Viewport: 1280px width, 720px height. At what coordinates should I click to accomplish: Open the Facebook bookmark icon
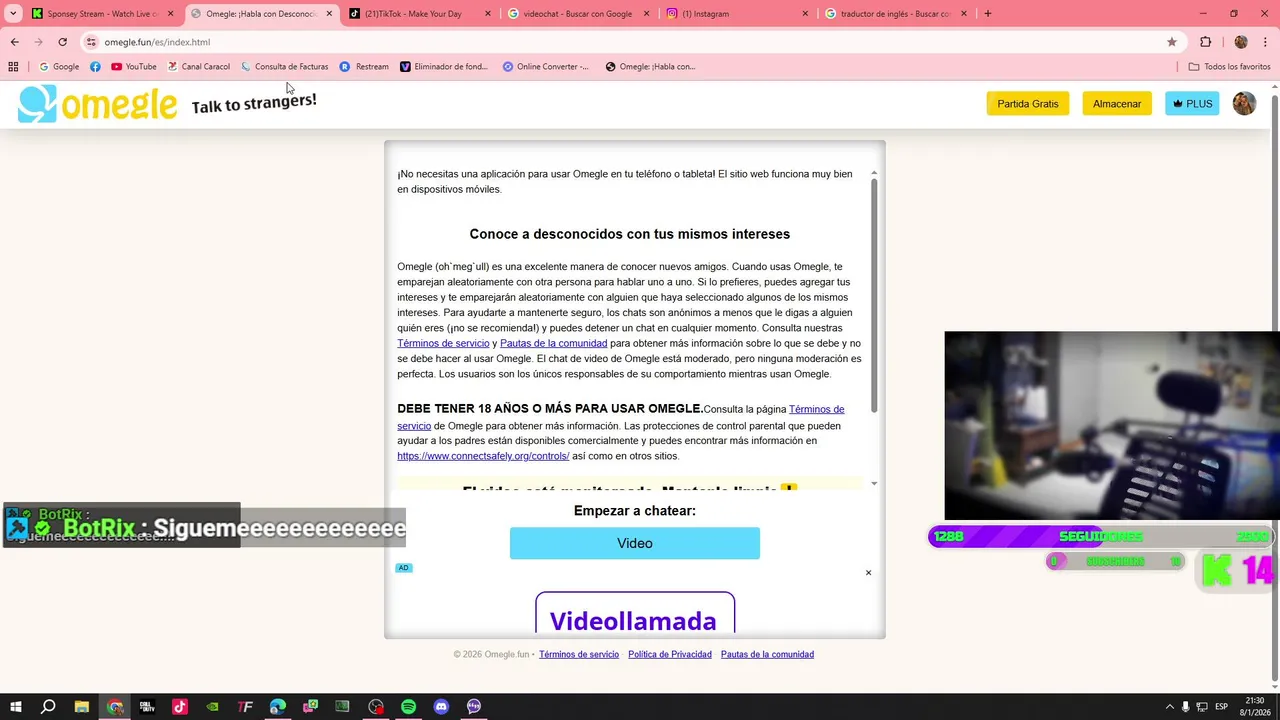[x=95, y=67]
